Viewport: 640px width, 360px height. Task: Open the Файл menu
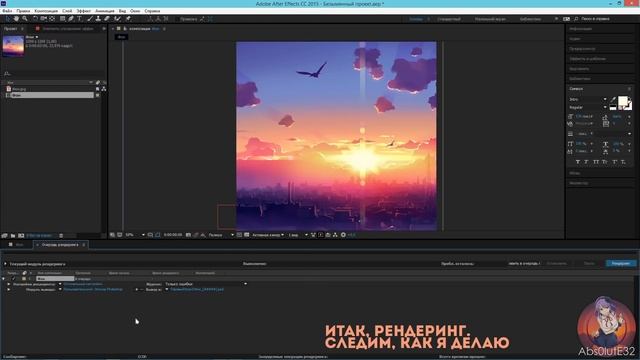(7, 11)
